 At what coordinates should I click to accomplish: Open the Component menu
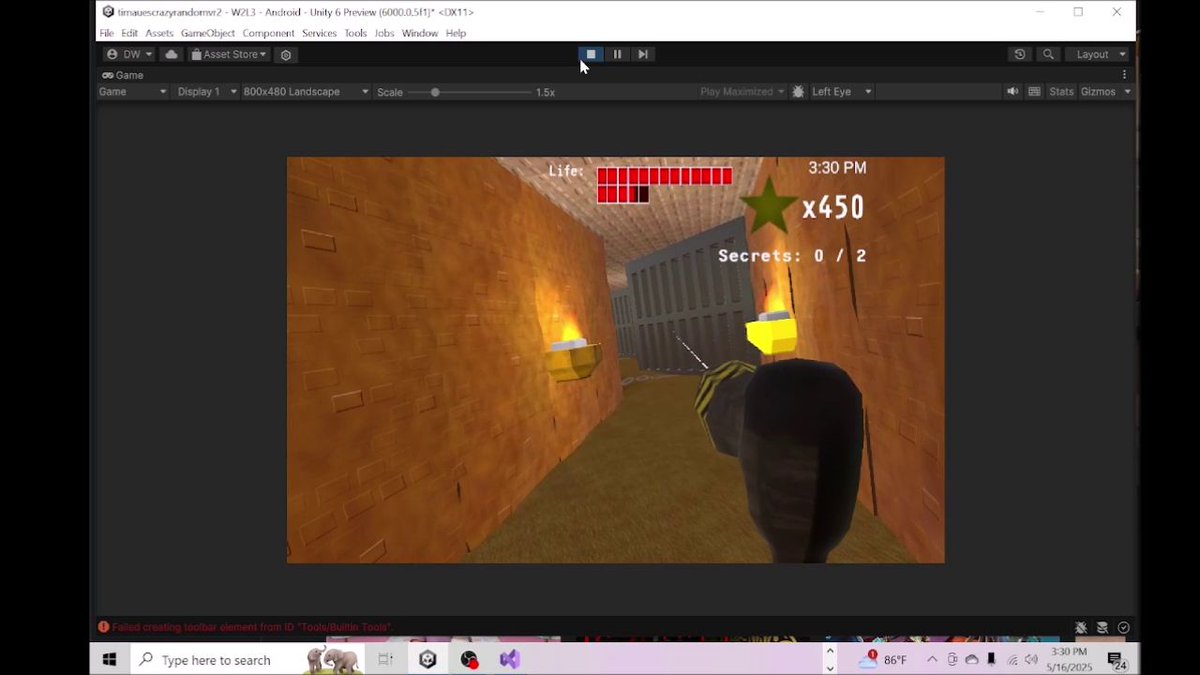coord(268,33)
